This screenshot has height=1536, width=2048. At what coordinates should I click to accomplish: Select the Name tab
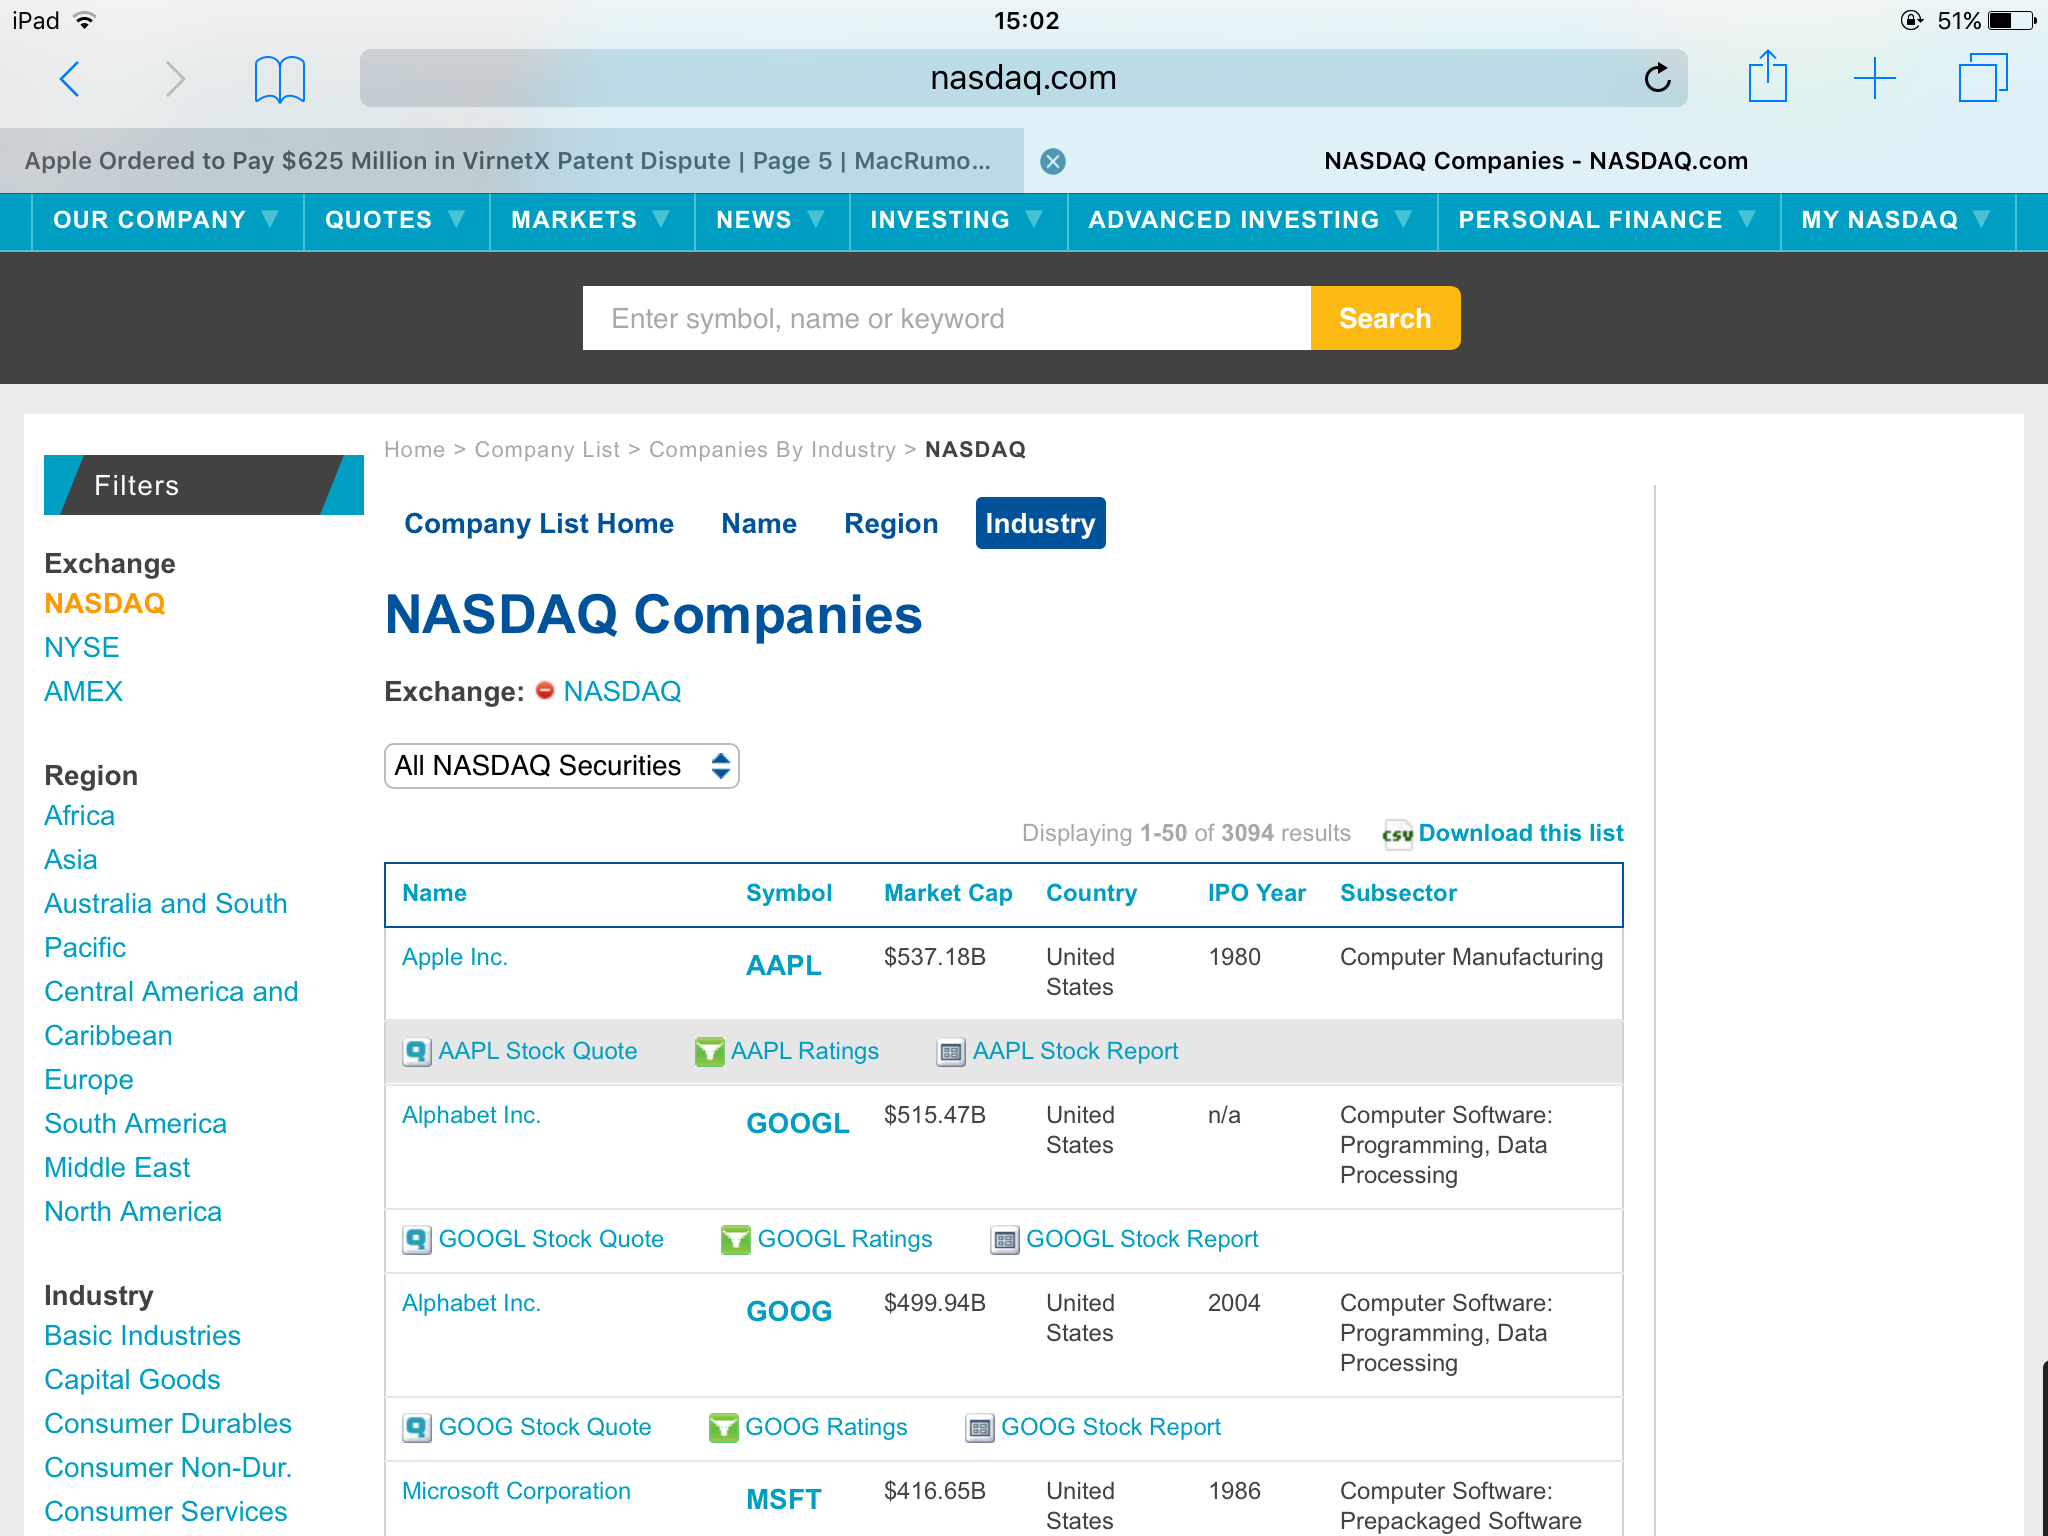[759, 524]
